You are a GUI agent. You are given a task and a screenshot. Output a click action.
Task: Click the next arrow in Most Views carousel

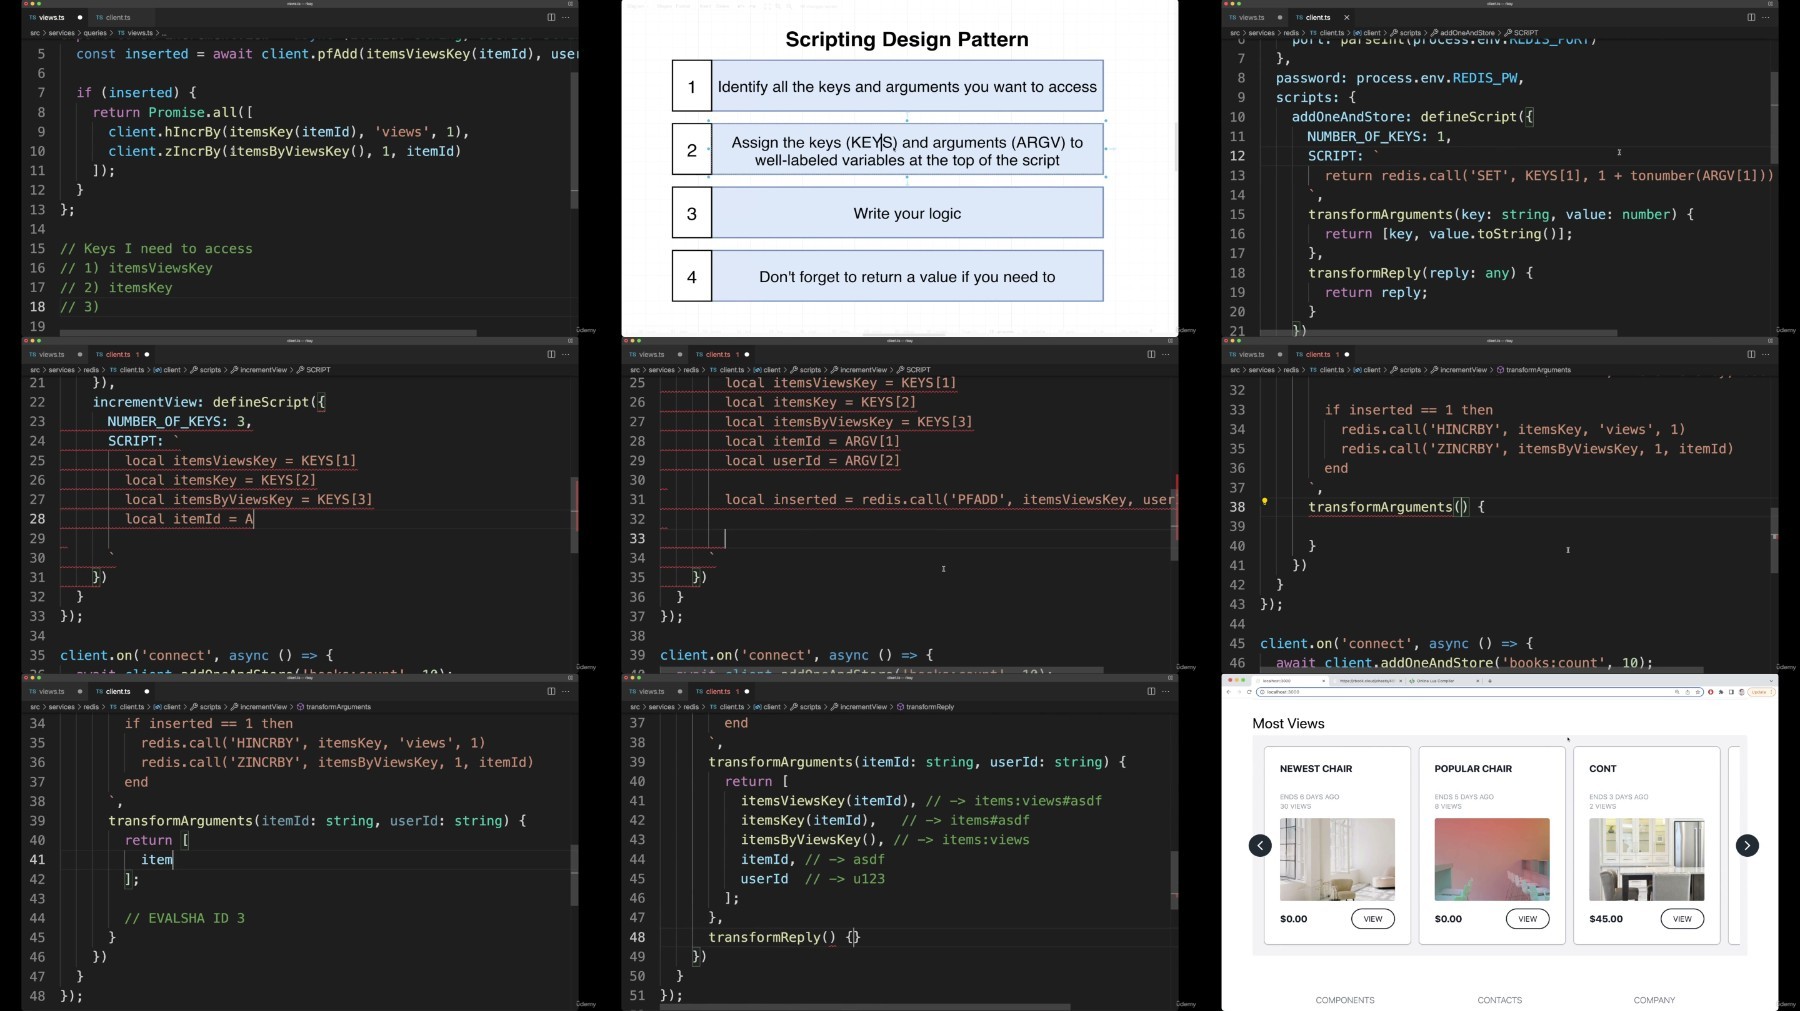(x=1747, y=845)
